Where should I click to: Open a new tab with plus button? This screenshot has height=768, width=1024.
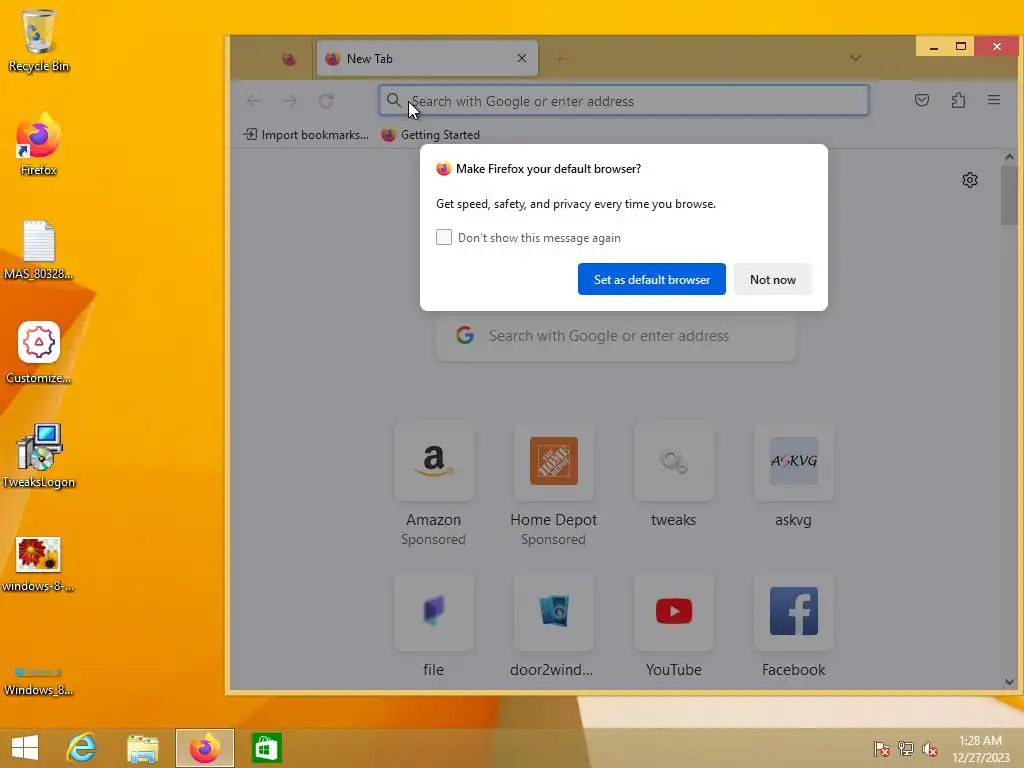tap(560, 59)
